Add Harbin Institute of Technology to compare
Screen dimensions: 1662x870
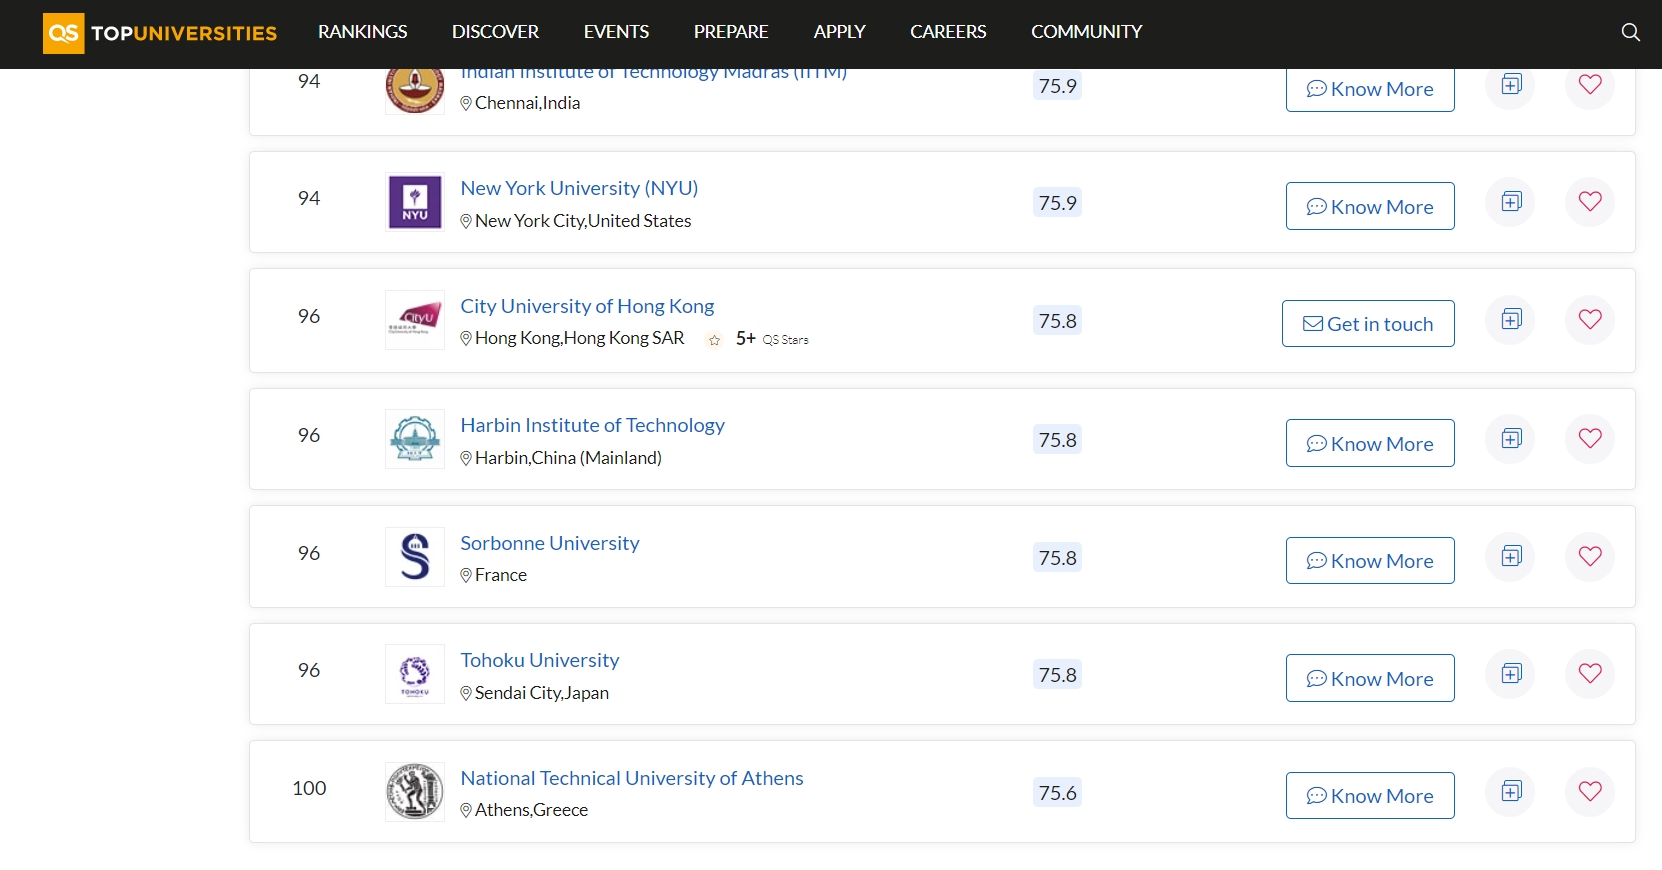point(1511,439)
